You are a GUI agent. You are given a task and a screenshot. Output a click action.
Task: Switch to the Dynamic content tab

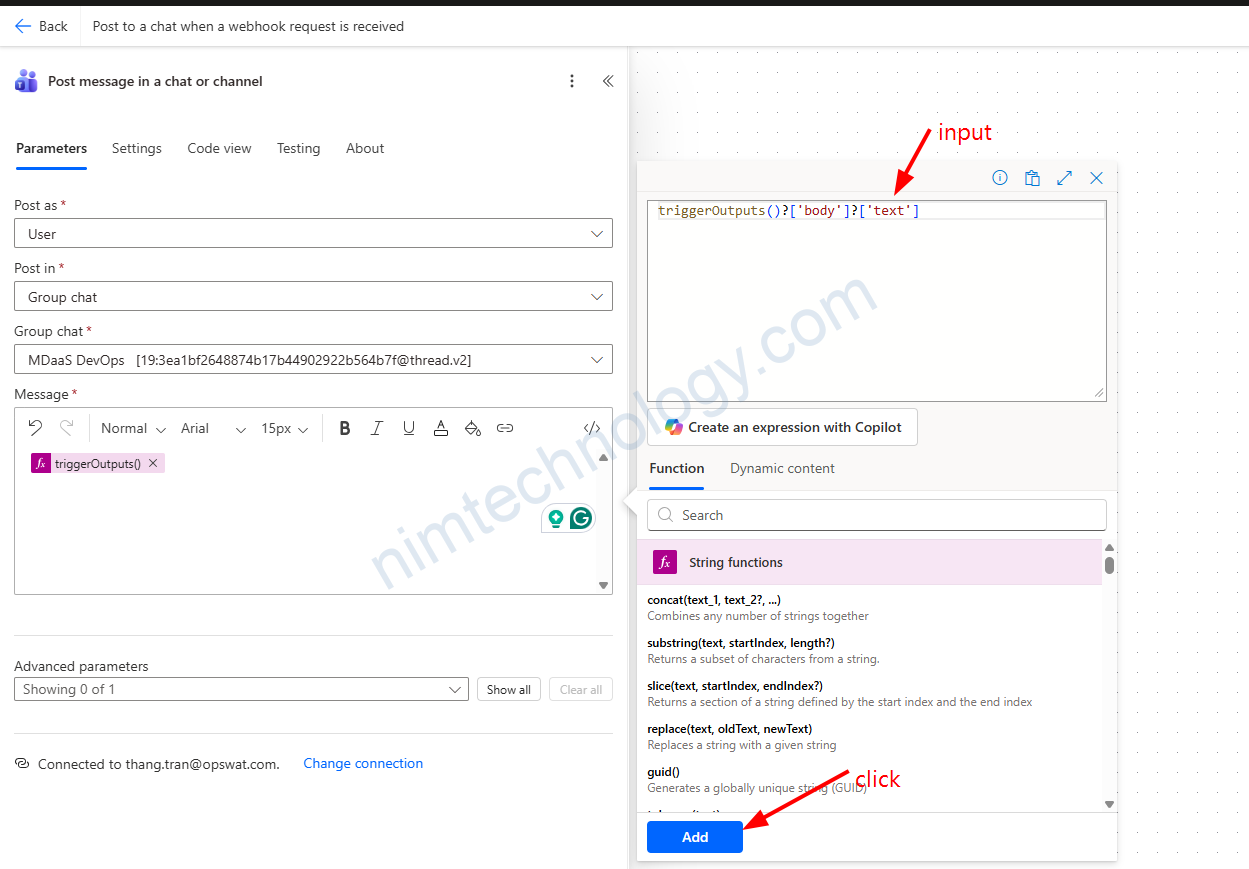coord(782,468)
